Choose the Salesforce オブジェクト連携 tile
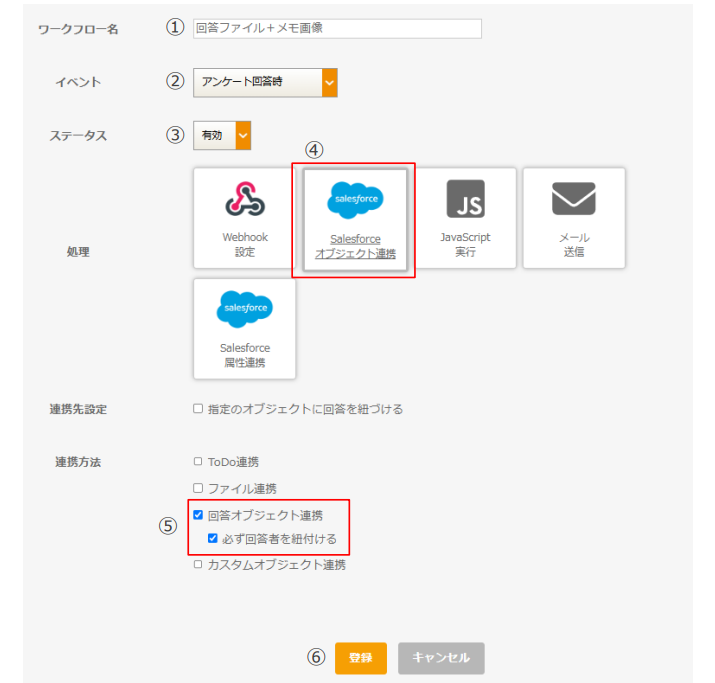This screenshot has height=683, width=715. tap(355, 220)
